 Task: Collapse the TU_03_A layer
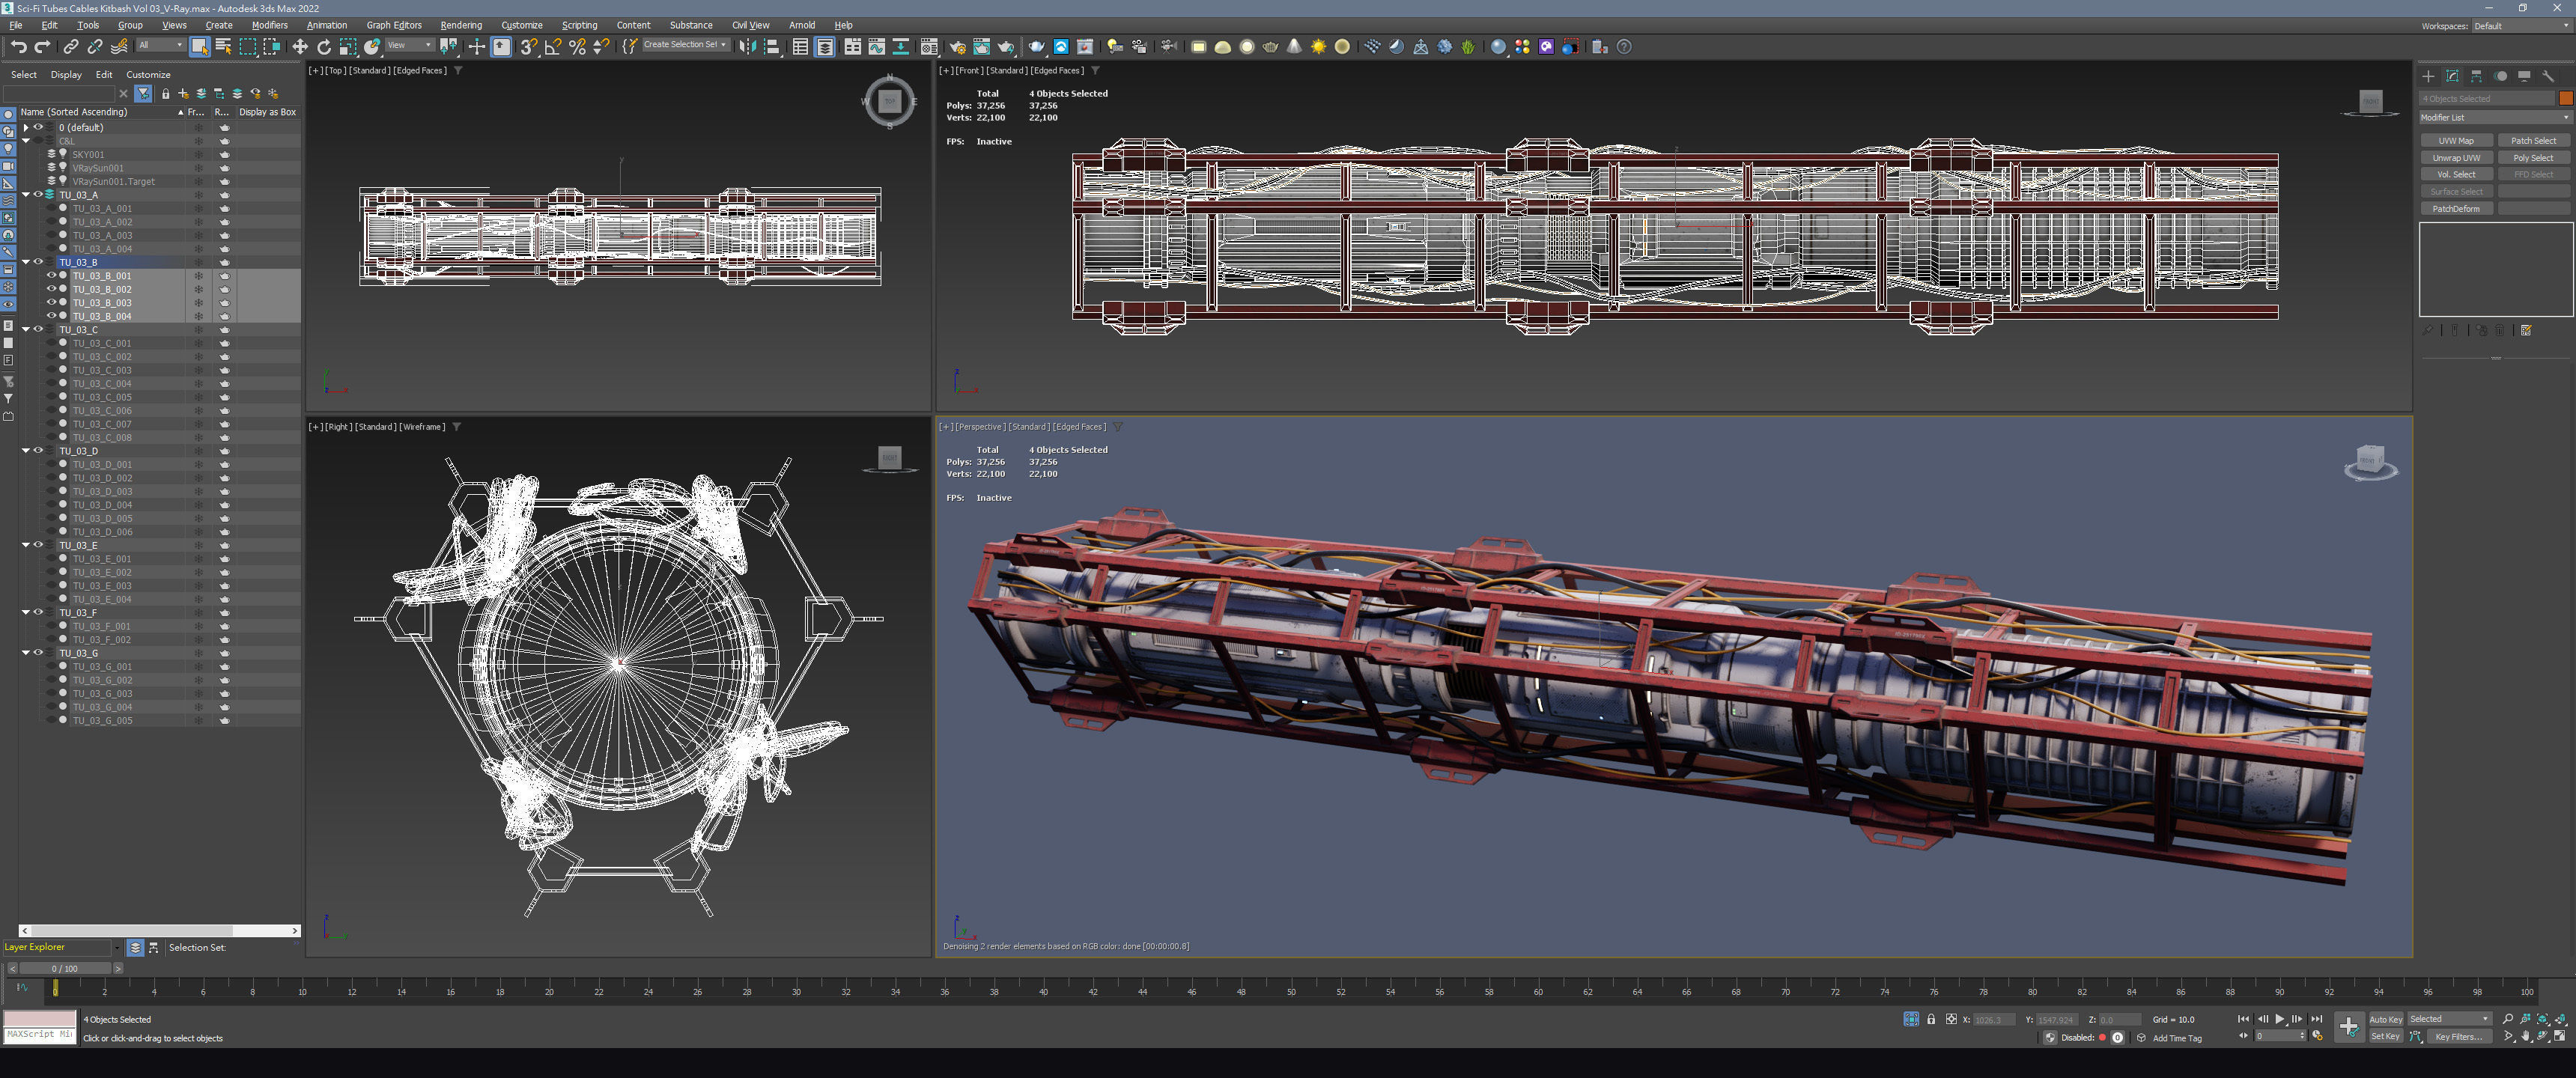point(26,195)
